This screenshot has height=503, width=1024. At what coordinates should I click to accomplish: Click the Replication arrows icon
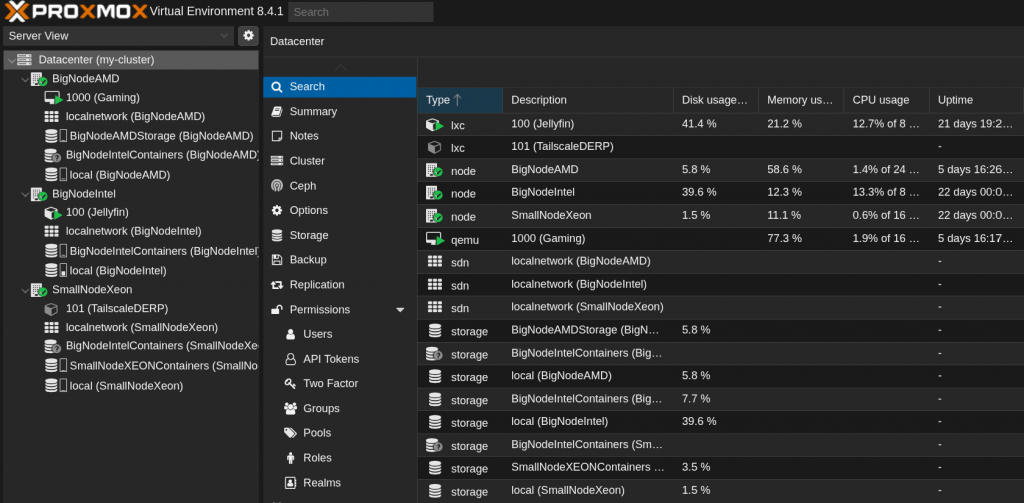(277, 285)
